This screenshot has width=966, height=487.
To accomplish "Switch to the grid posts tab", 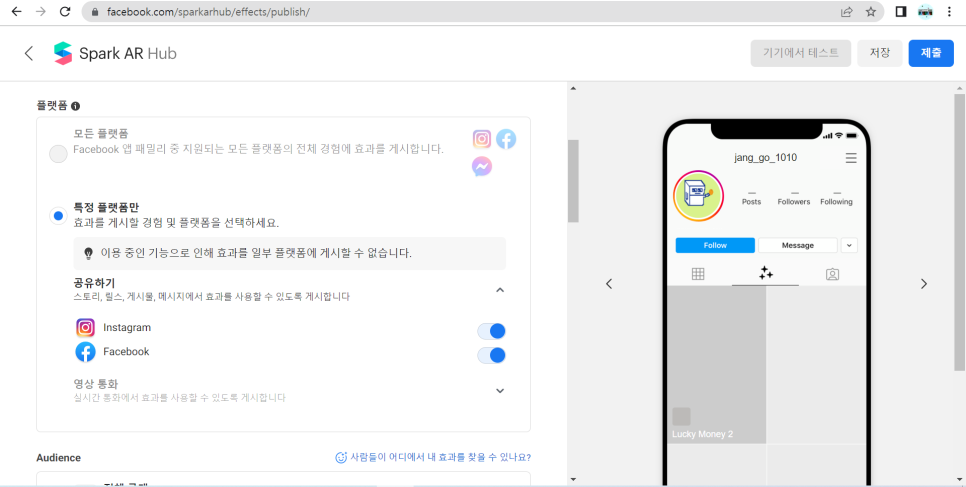I will coord(698,274).
